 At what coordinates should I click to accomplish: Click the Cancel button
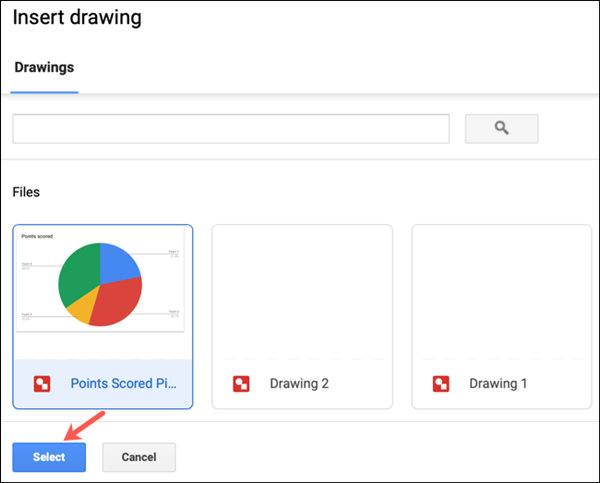click(x=139, y=457)
